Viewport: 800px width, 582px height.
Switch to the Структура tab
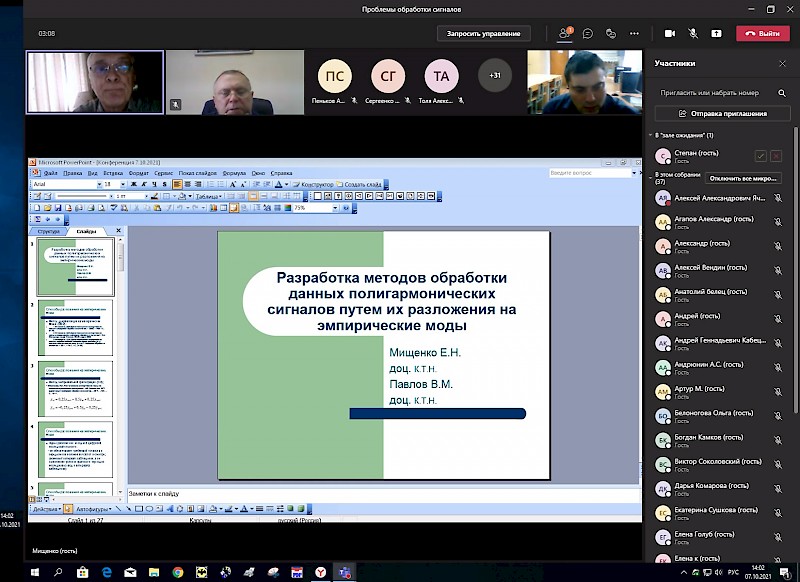(x=49, y=231)
